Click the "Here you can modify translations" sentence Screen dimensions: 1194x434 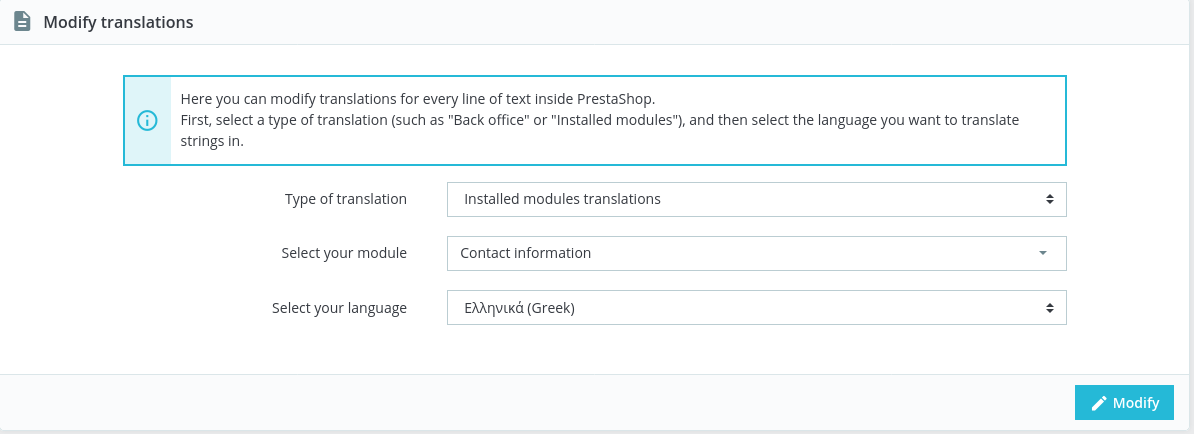click(x=418, y=99)
